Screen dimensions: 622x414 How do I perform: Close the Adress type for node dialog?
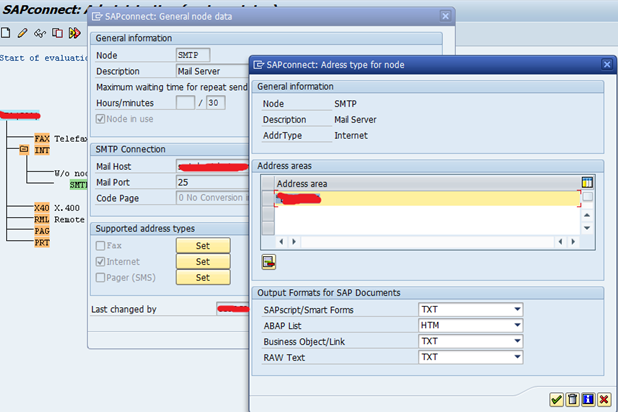click(x=607, y=64)
